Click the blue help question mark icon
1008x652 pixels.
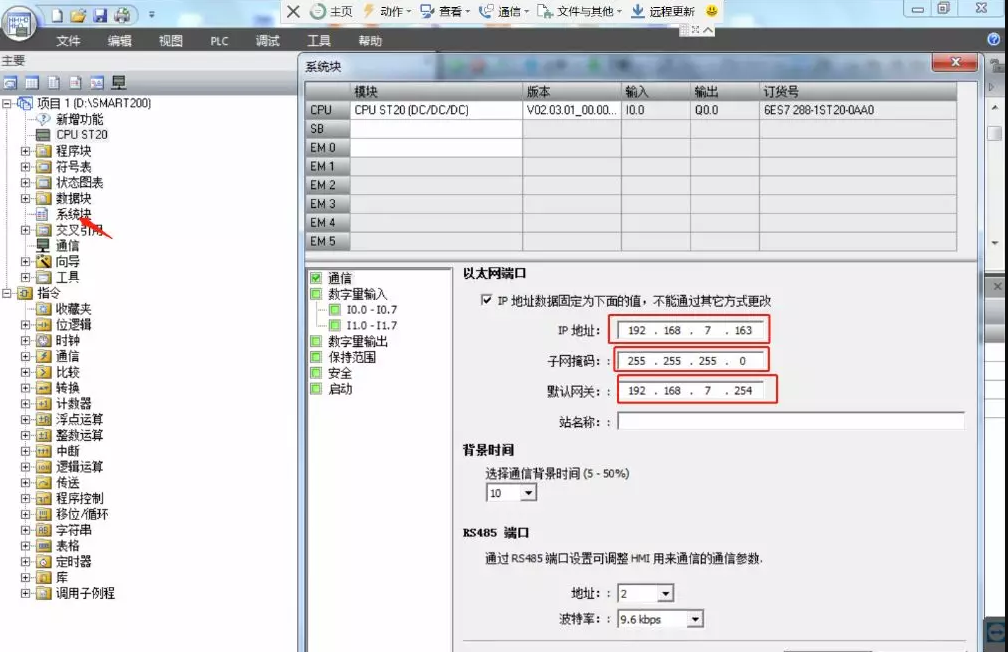994,39
